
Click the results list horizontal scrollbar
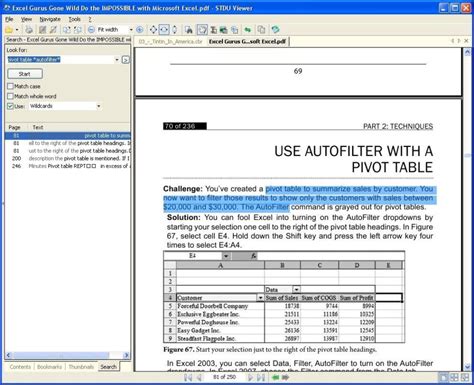[x=61, y=355]
